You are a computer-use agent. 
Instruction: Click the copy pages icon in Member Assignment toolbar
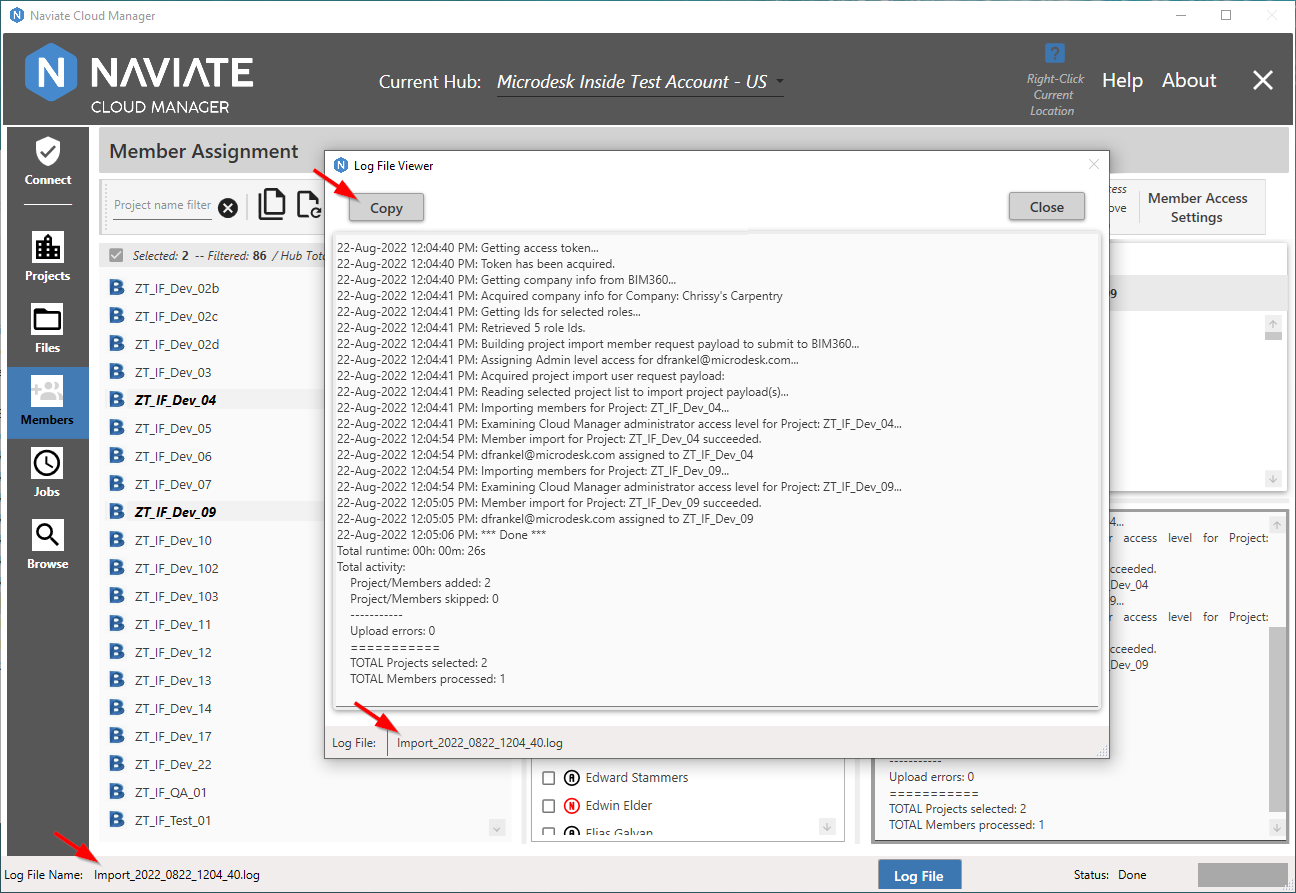(x=271, y=204)
